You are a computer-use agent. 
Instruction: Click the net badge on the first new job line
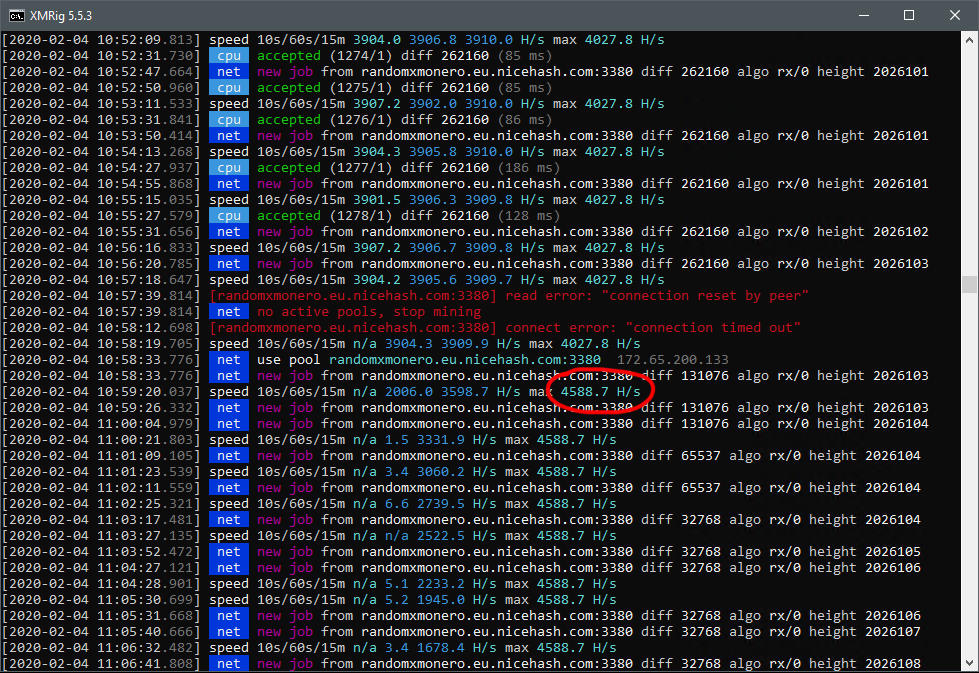pyautogui.click(x=228, y=71)
